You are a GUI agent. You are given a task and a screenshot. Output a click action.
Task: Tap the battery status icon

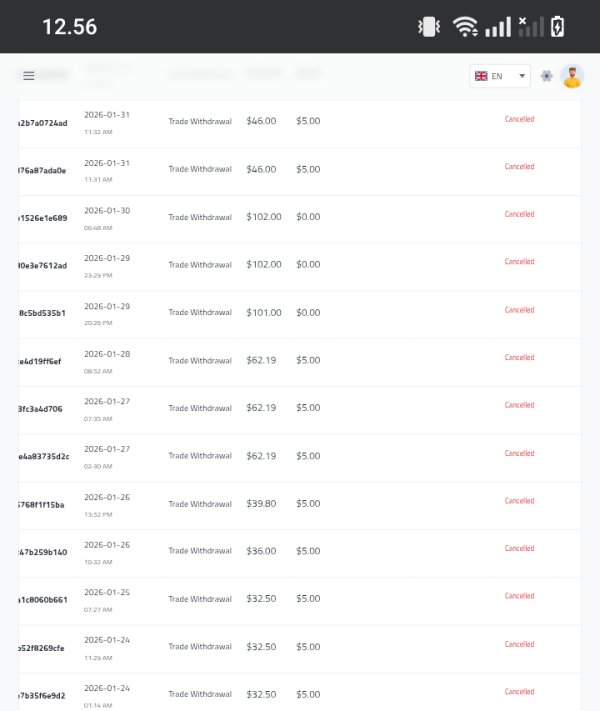coord(557,27)
